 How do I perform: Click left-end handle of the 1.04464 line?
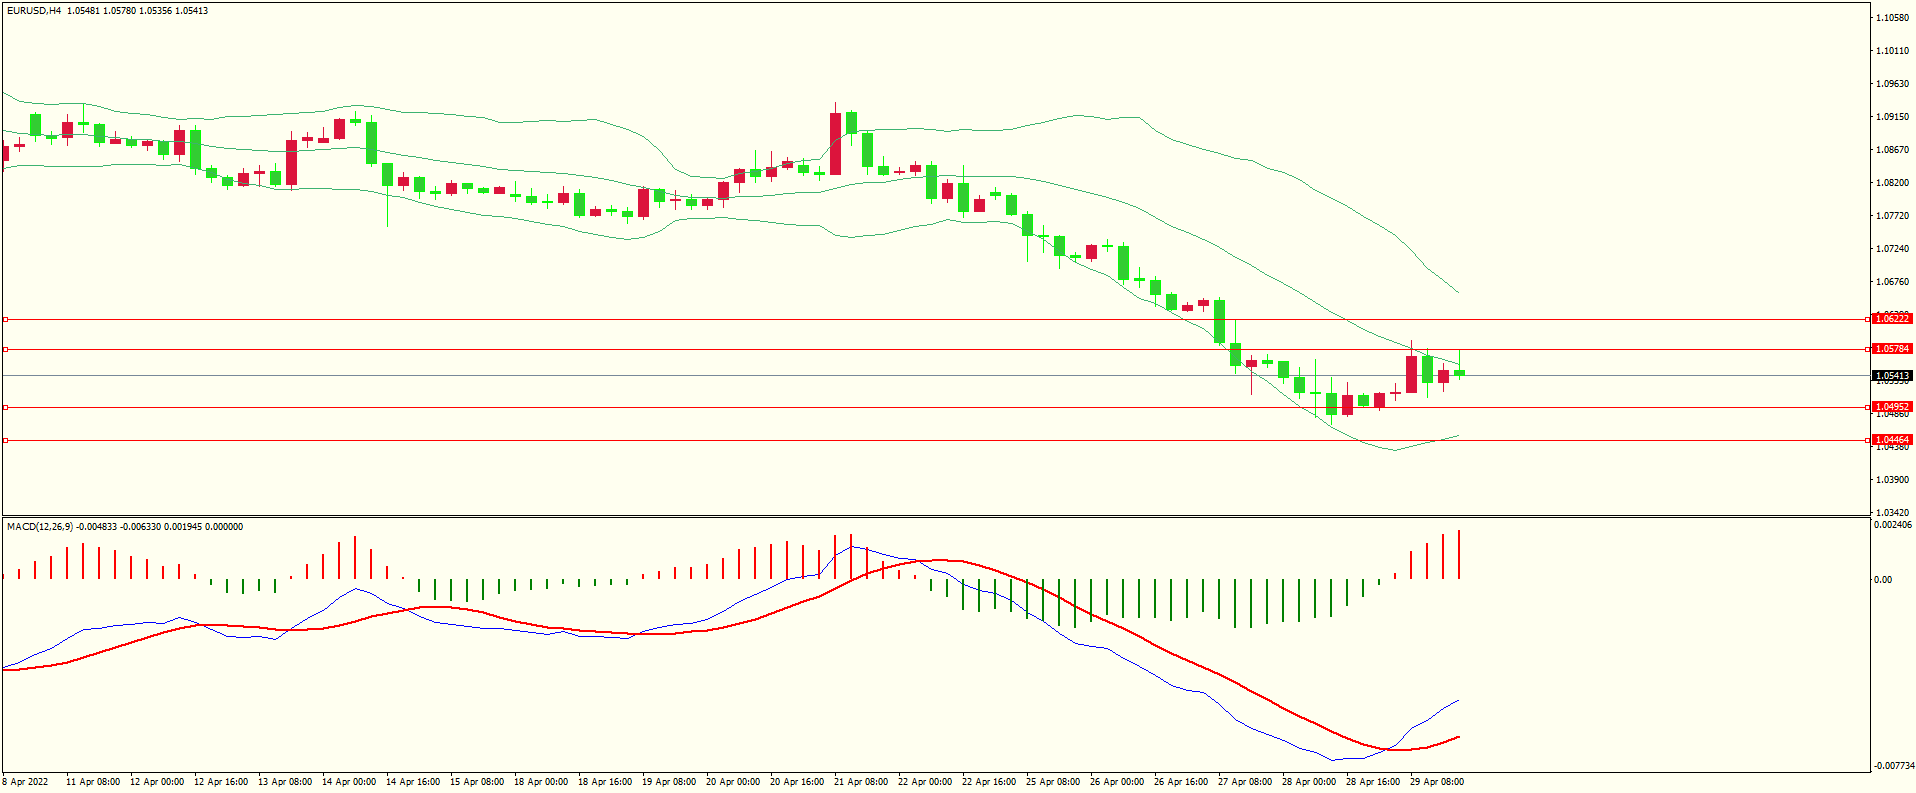coord(5,440)
